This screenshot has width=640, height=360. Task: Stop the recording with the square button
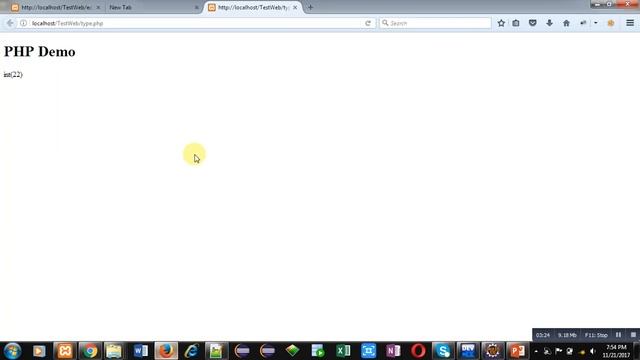coord(633,335)
